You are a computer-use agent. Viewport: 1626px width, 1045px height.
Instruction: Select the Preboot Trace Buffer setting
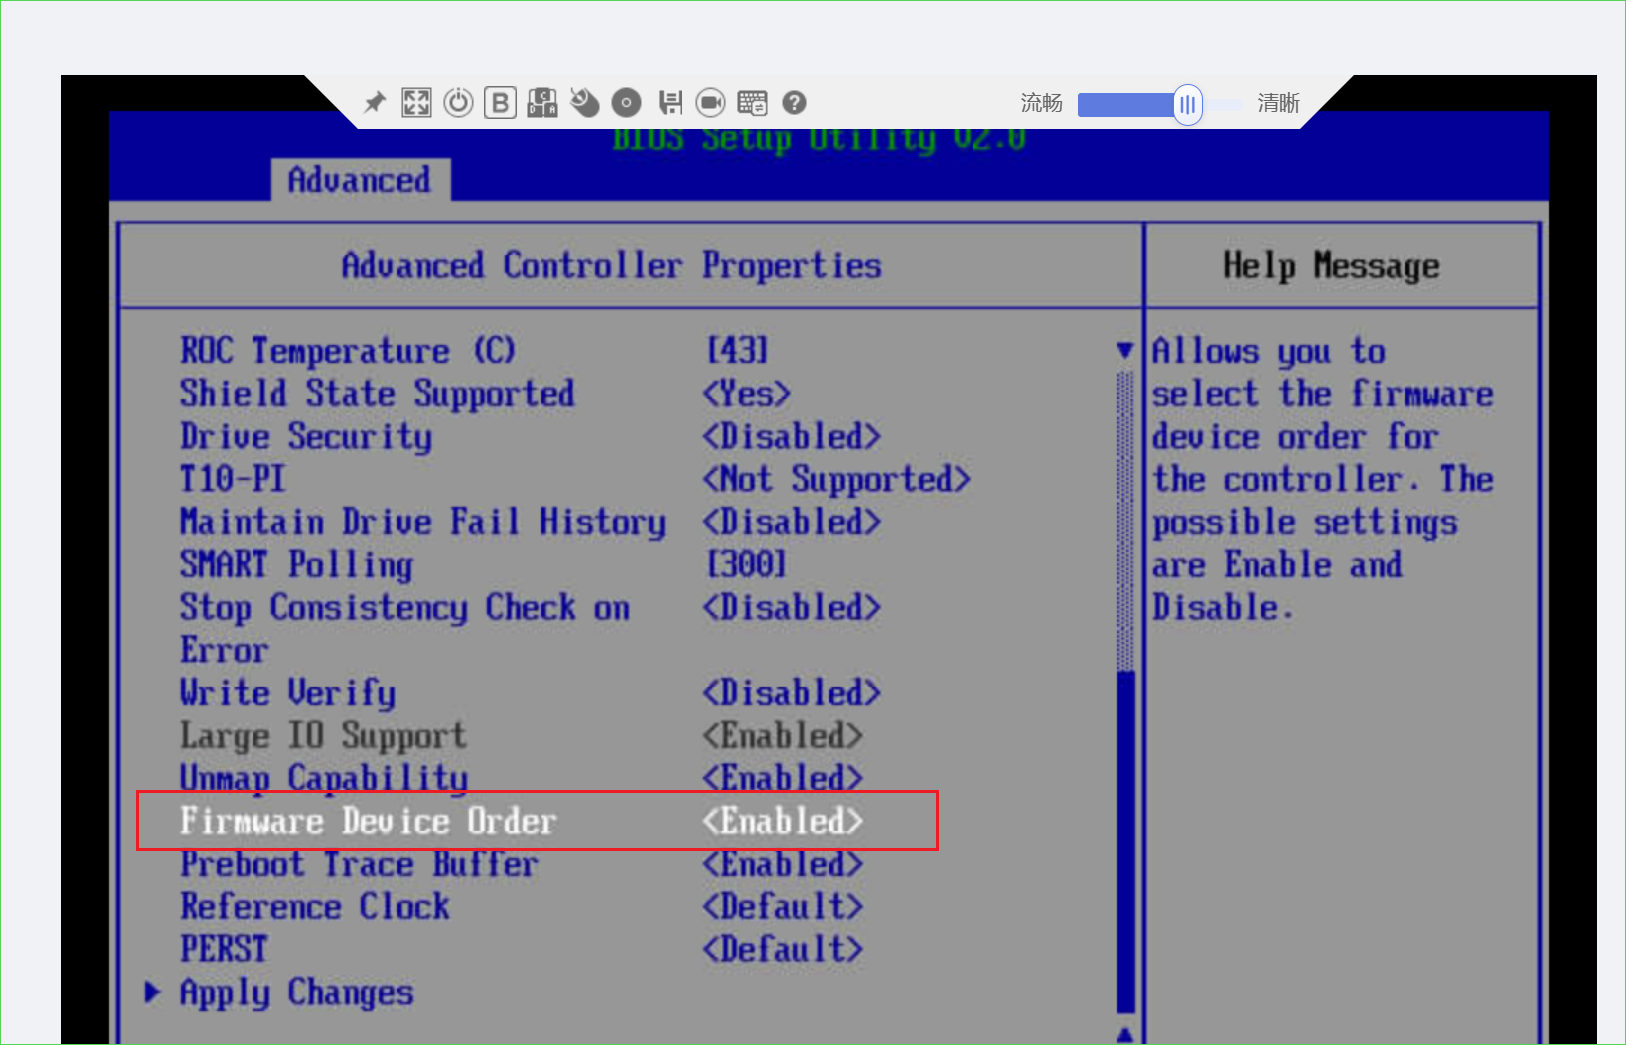(359, 864)
